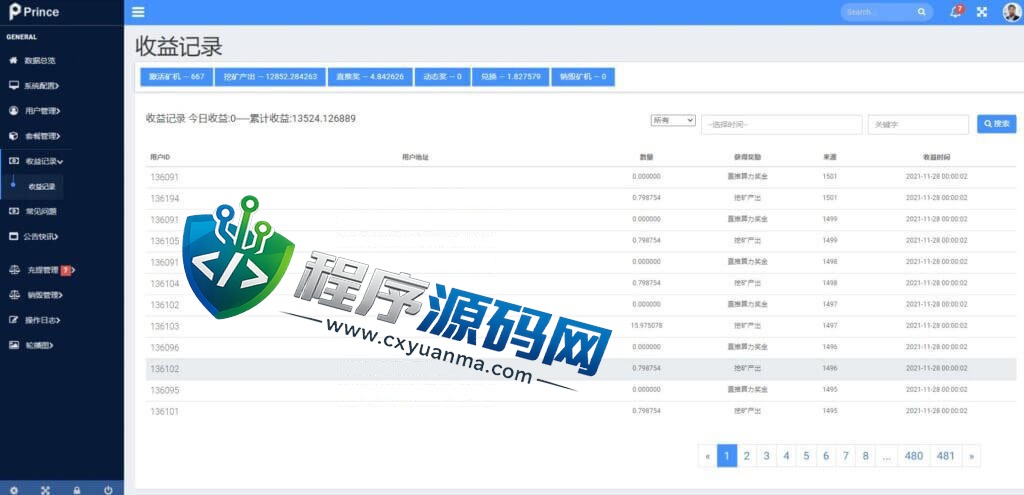1024x495 pixels.
Task: Open 常见问题 in the sidebar
Action: [40, 212]
